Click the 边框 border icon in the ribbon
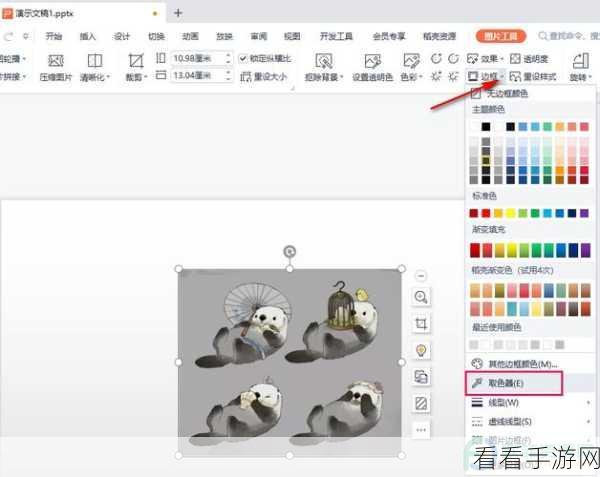Screen dimensions: 600x477 [x=473, y=77]
